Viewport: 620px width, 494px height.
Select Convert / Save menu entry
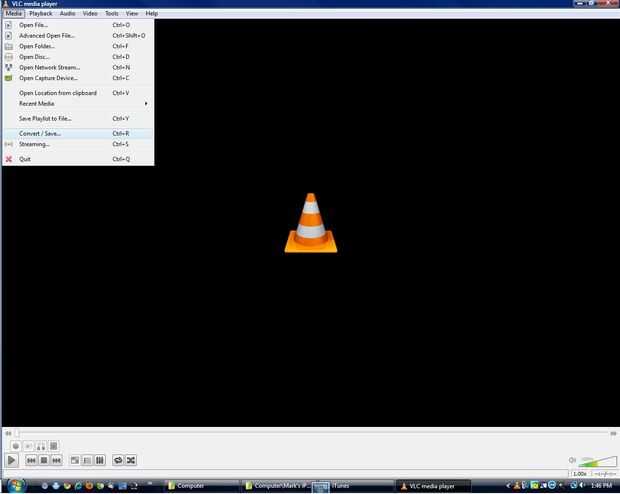click(x=78, y=134)
